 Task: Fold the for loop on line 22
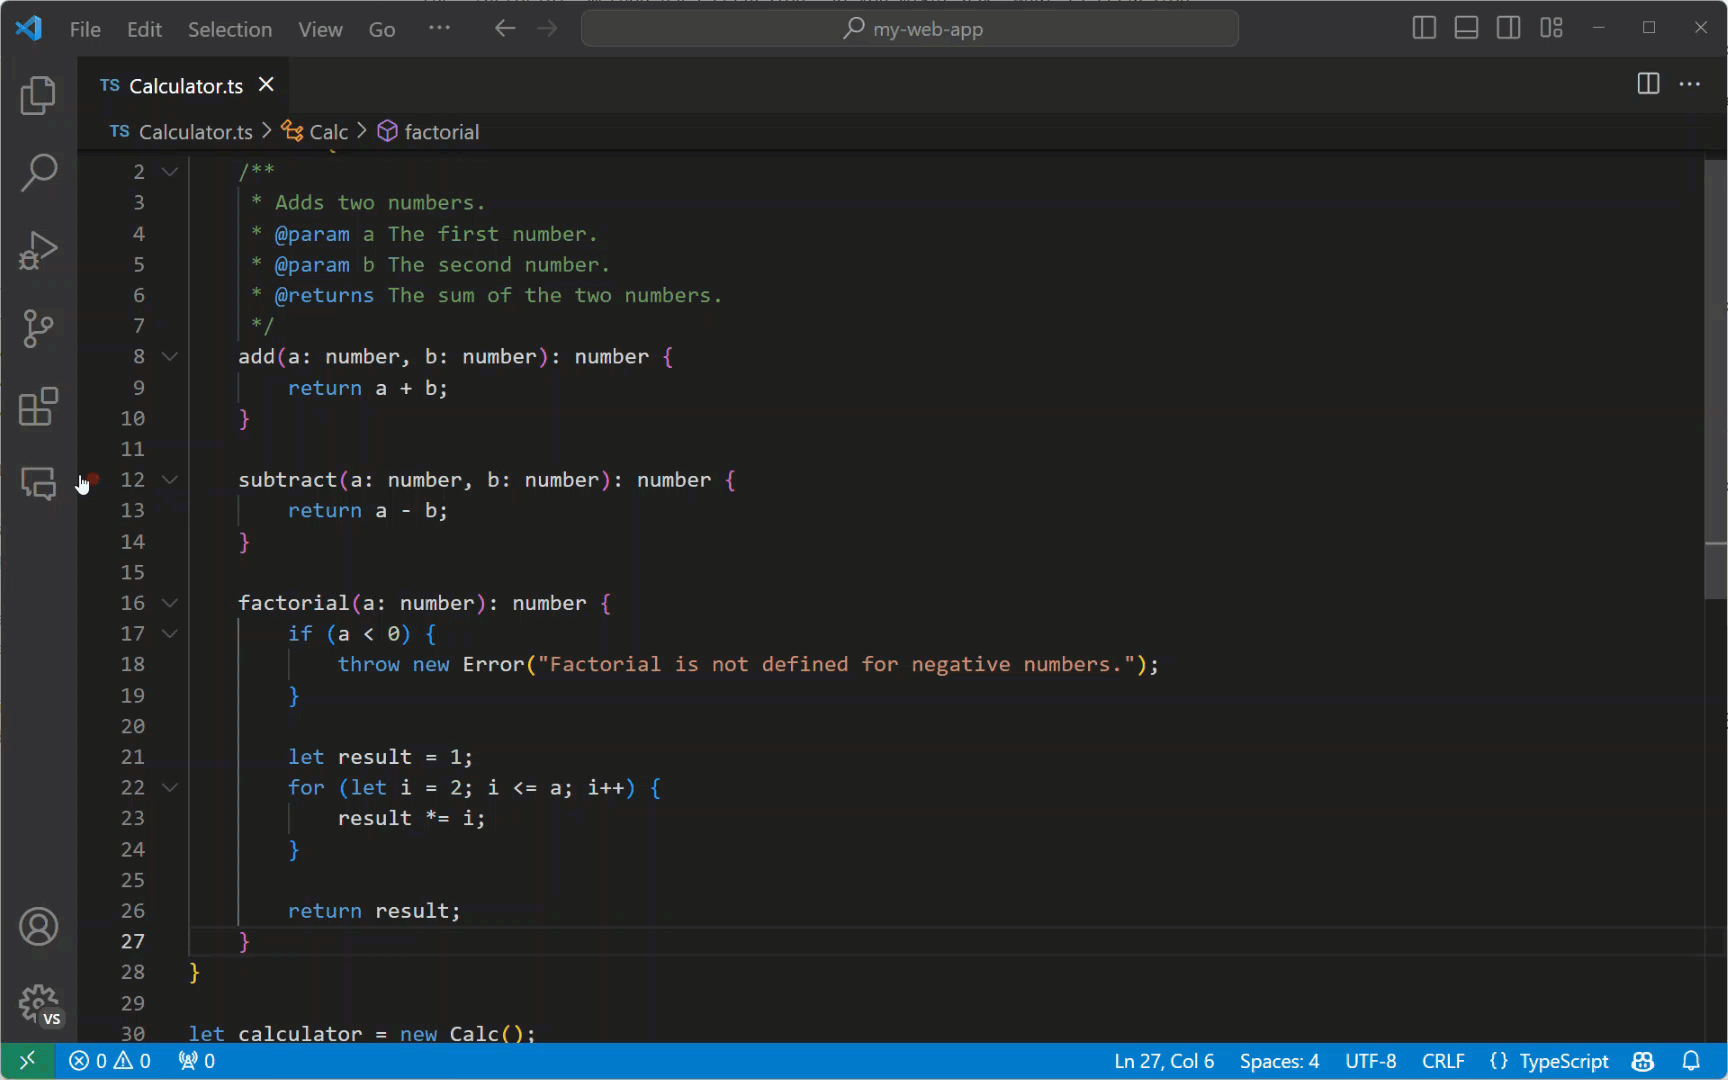click(170, 788)
